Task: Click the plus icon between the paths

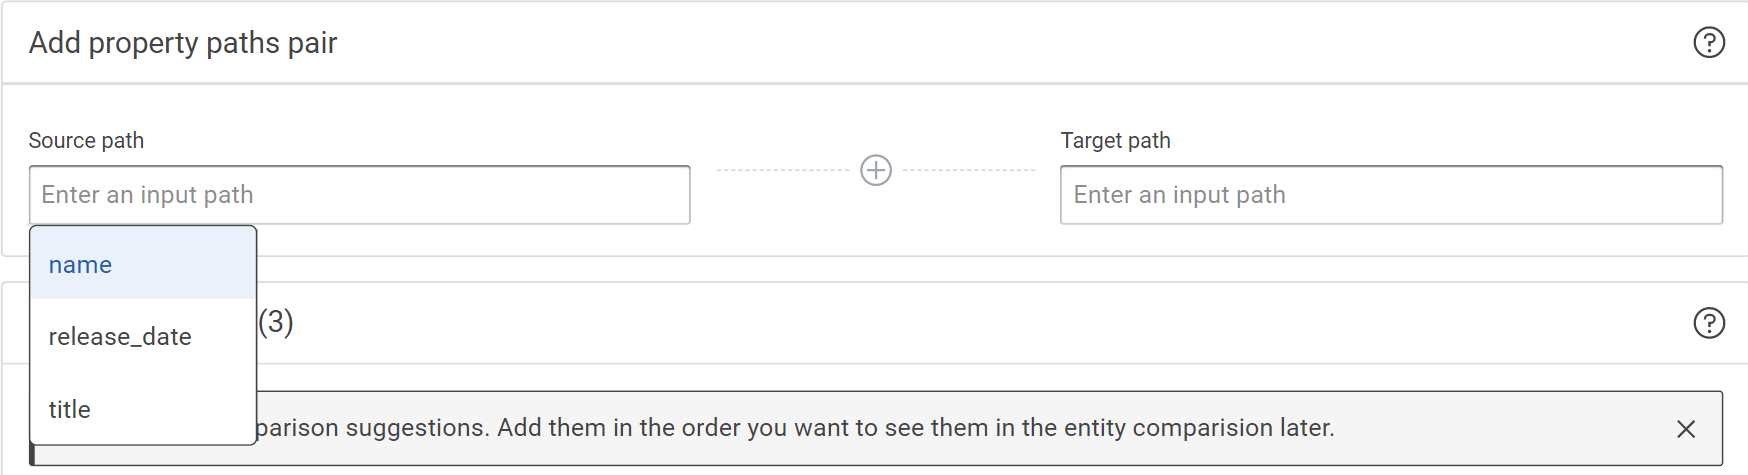Action: pos(876,170)
